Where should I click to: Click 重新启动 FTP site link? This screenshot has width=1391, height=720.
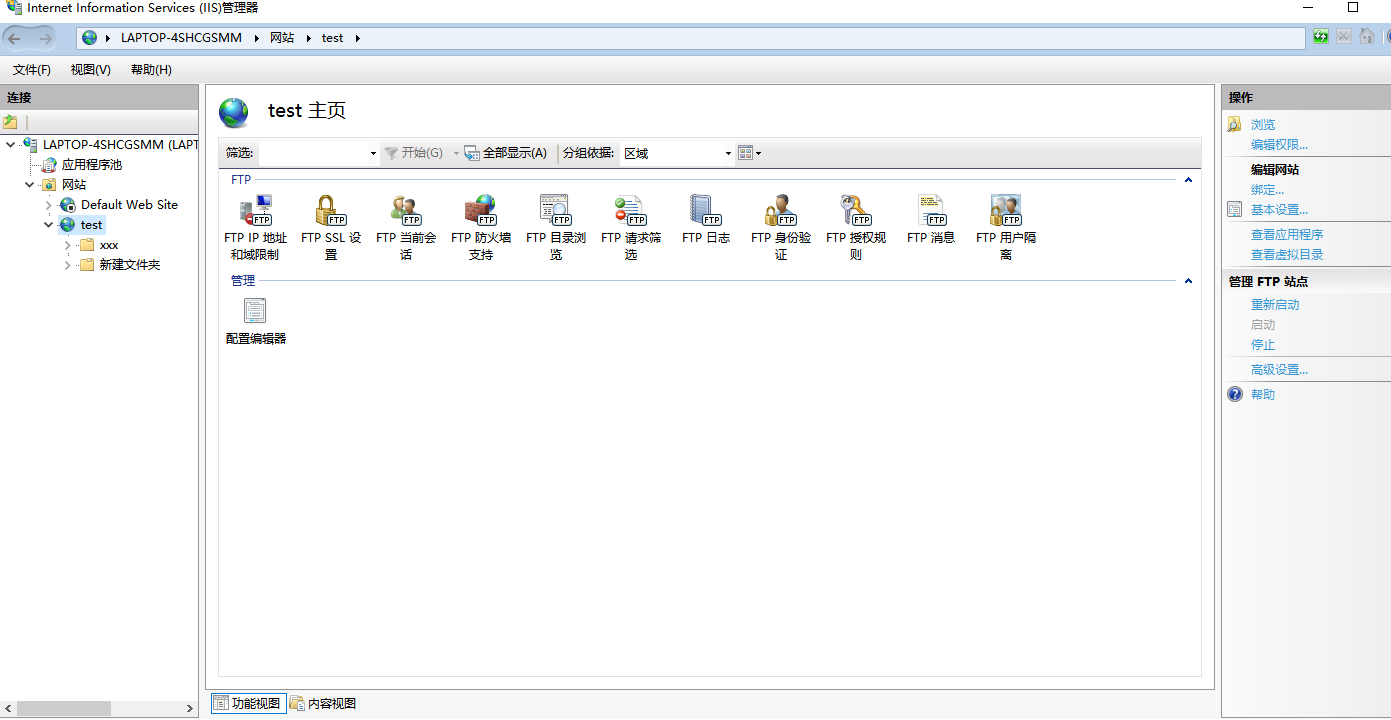pos(1275,305)
